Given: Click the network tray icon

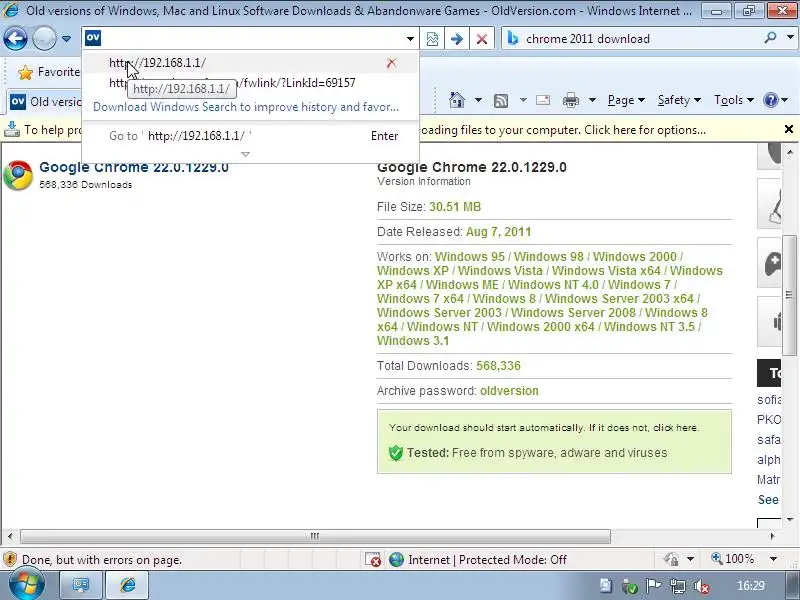Looking at the screenshot, I should coord(678,587).
